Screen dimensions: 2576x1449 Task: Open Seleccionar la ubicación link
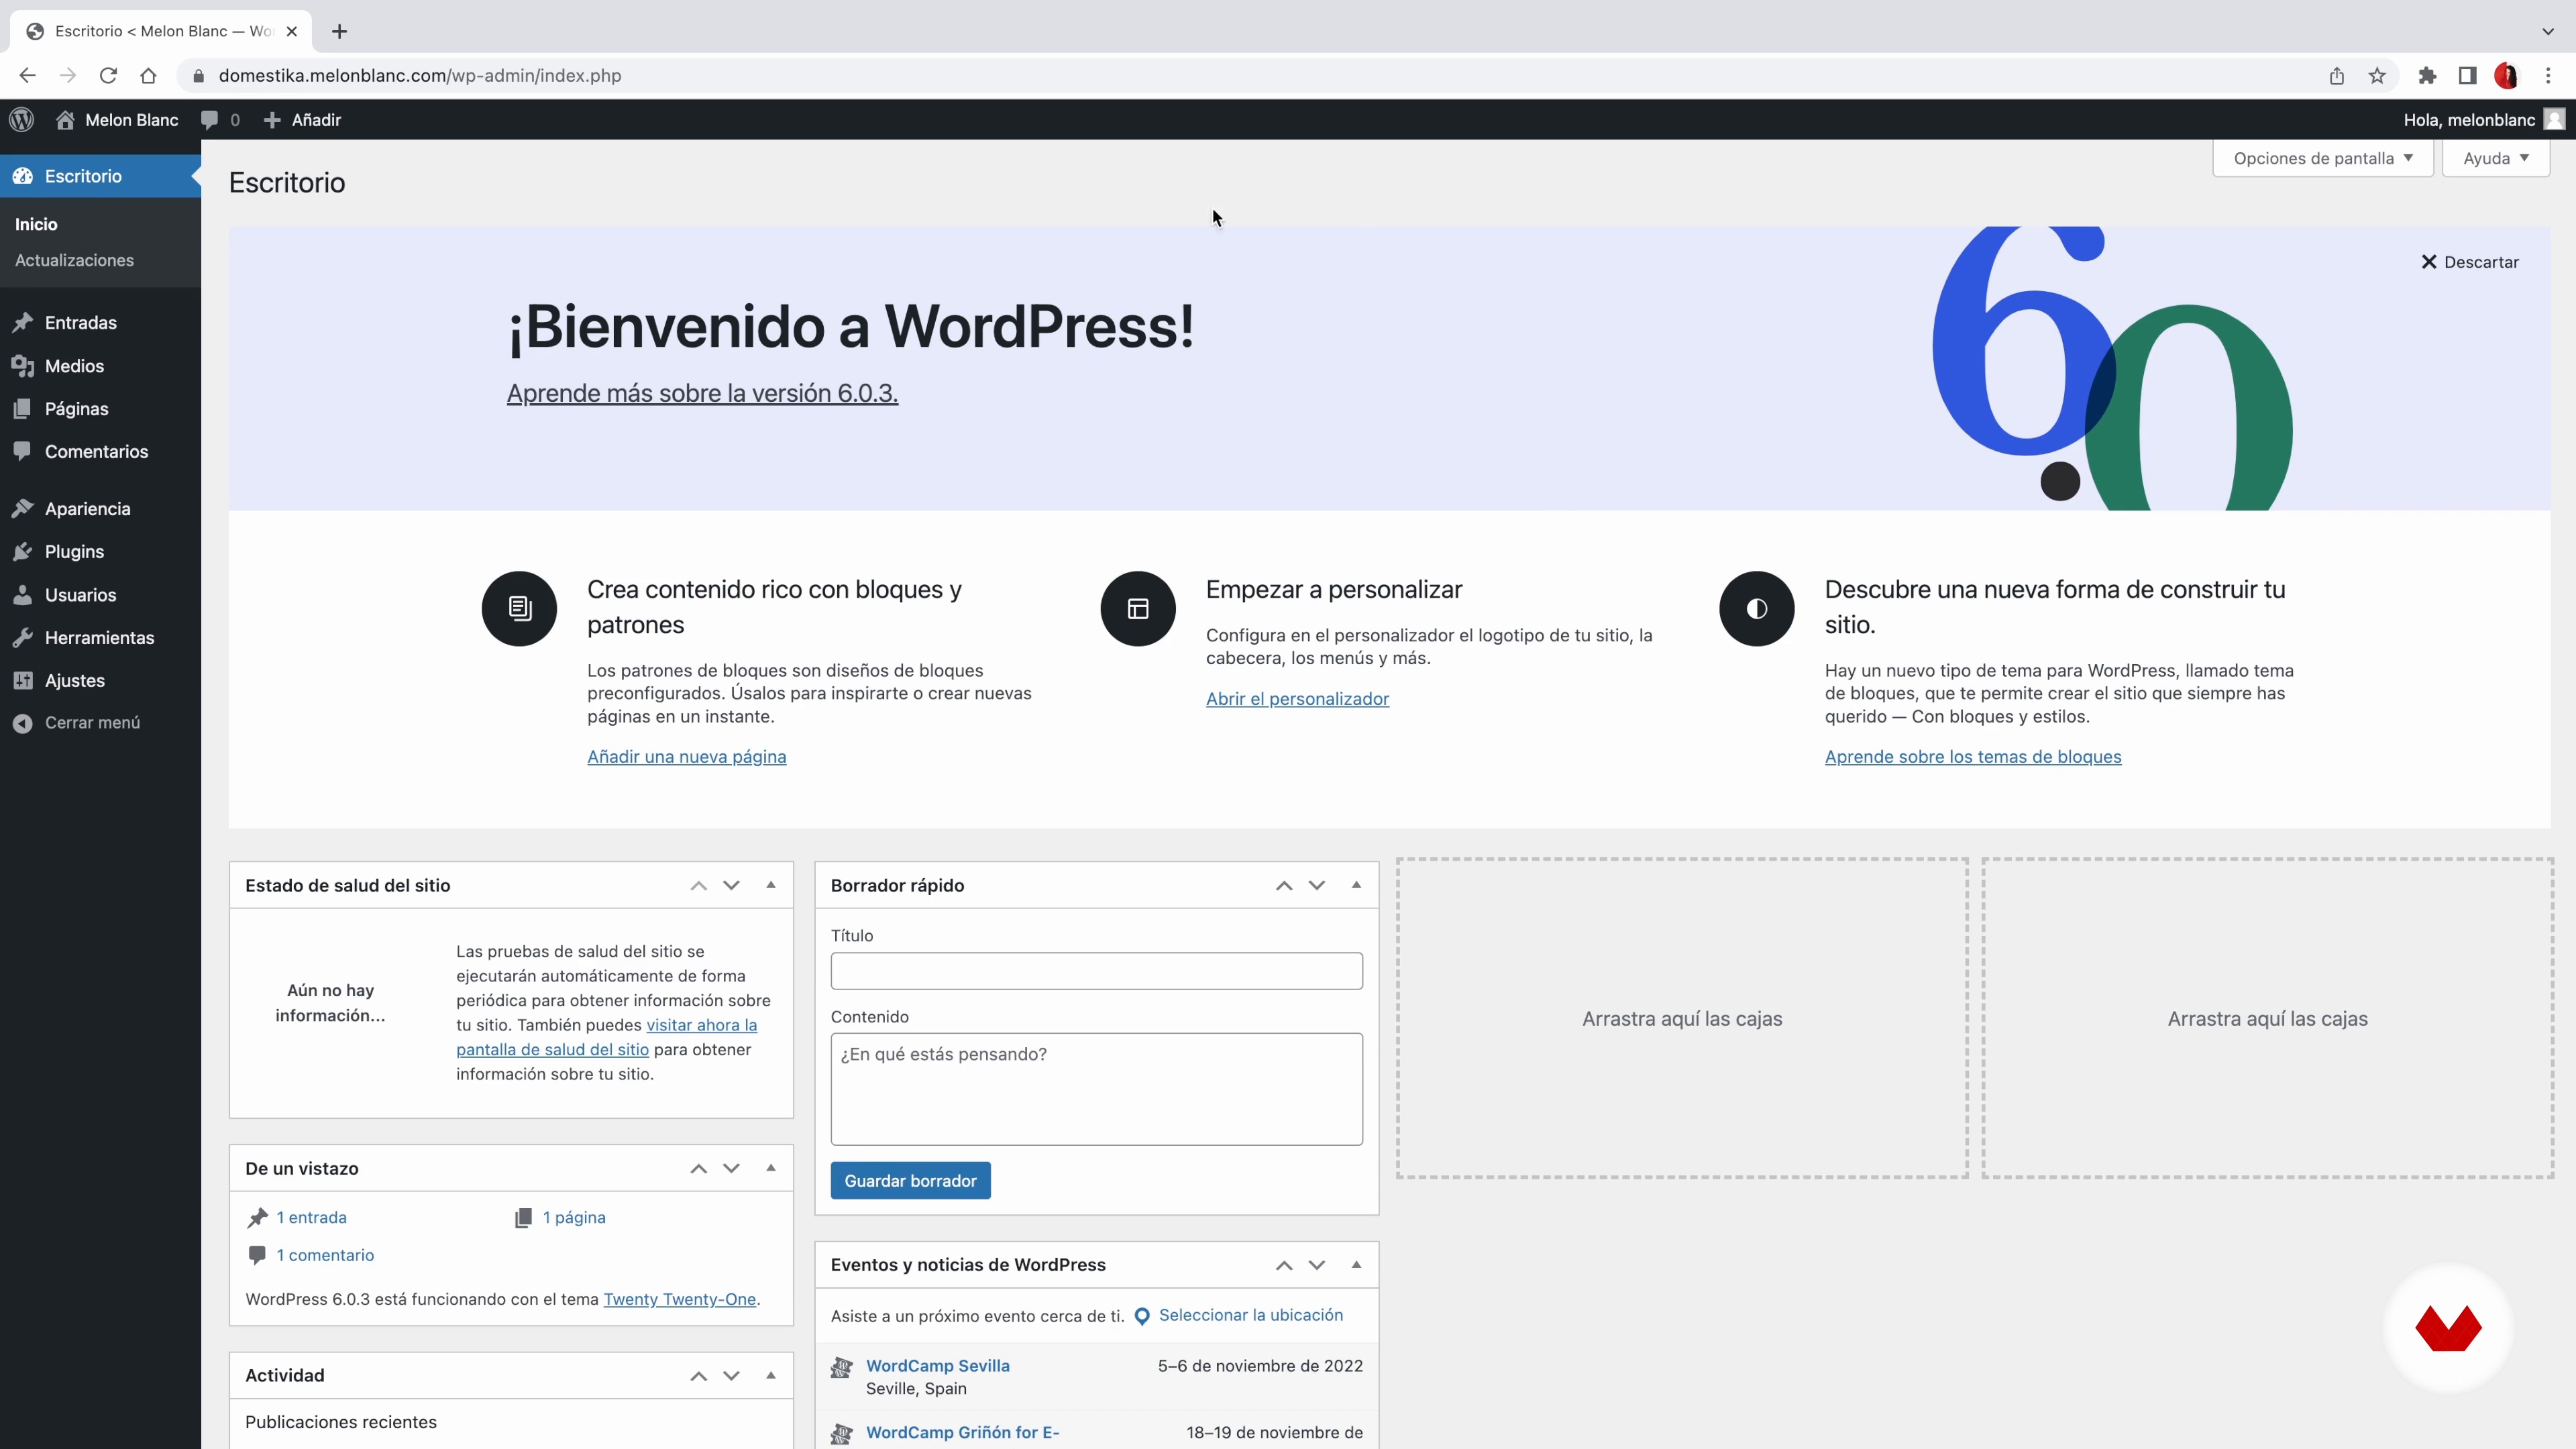click(x=1250, y=1315)
